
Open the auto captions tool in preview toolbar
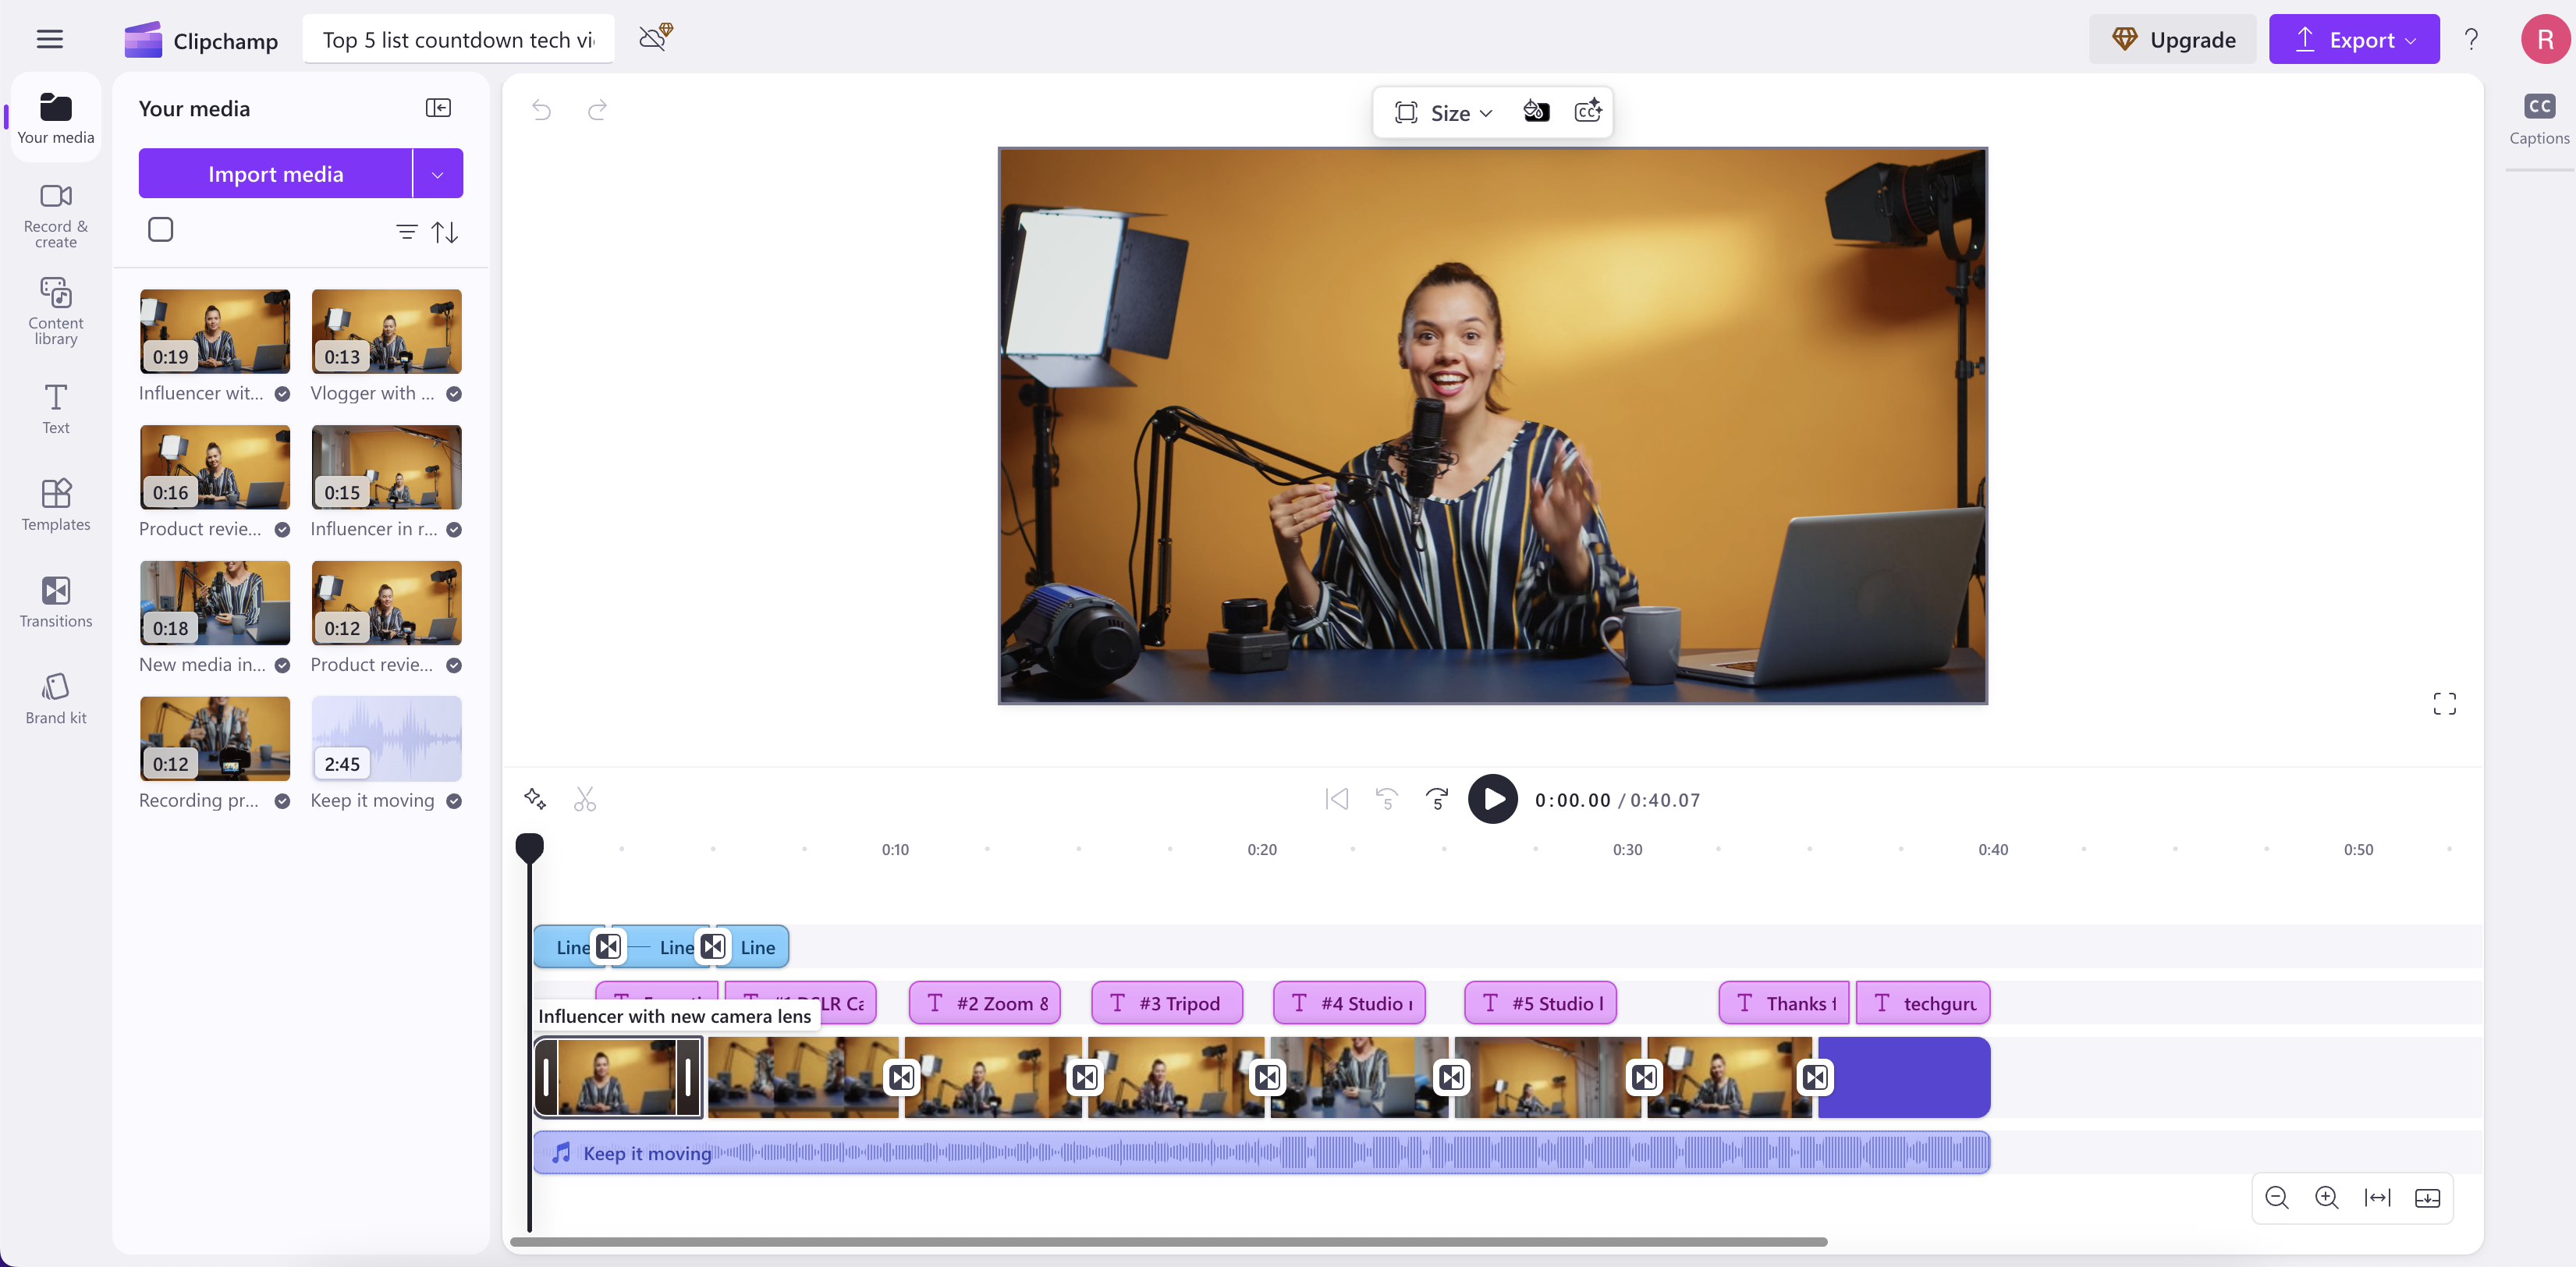pyautogui.click(x=1588, y=111)
